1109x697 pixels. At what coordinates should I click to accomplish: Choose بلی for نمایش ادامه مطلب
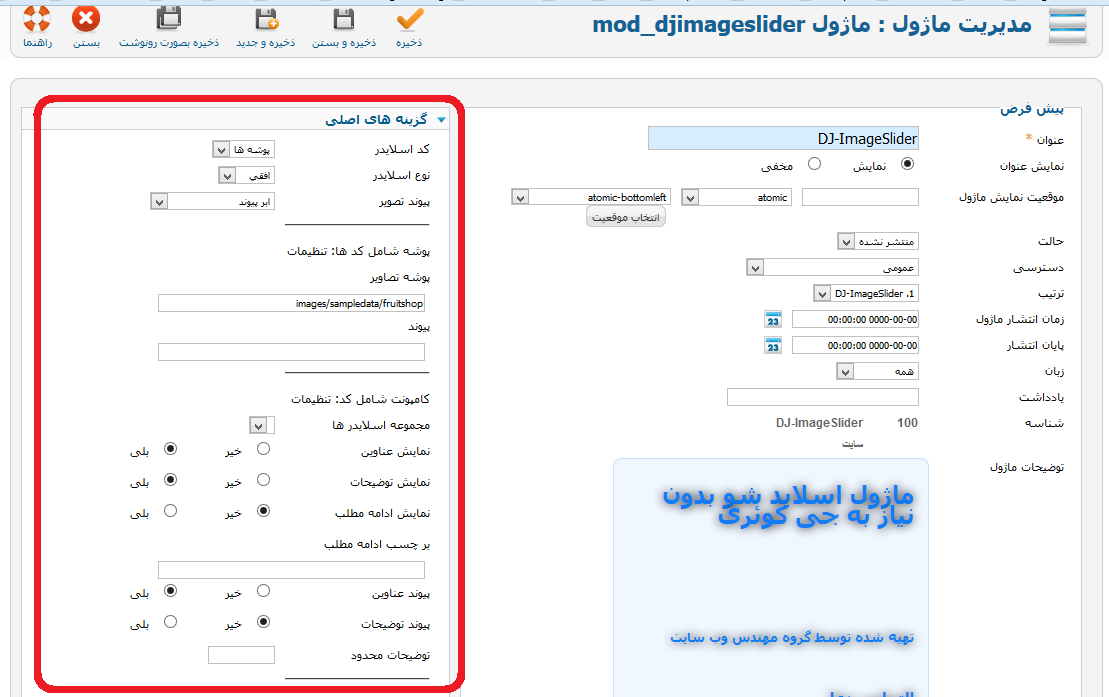170,511
